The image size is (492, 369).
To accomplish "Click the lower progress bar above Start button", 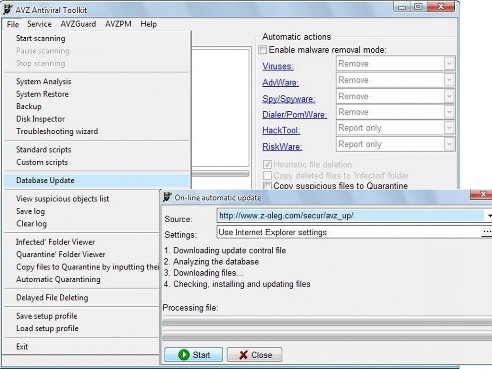I will tap(327, 337).
